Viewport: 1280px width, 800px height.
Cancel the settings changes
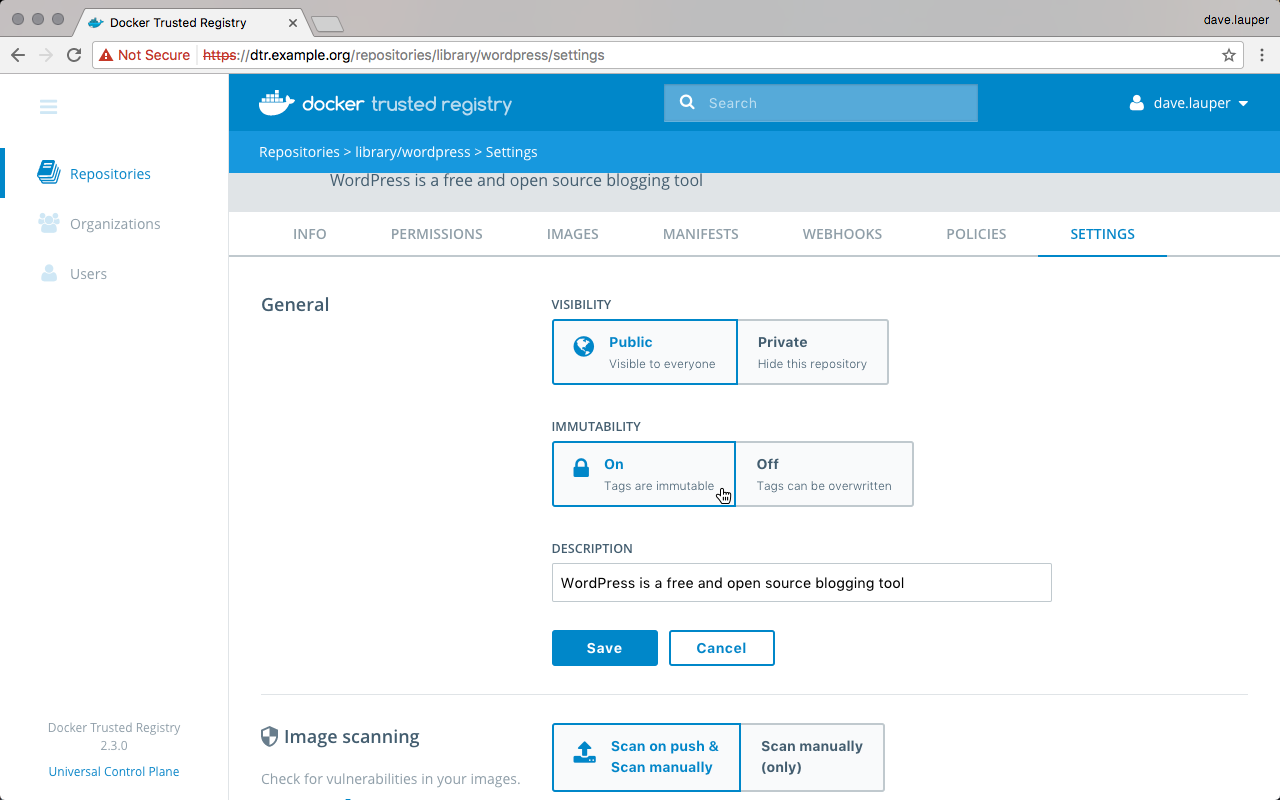[721, 648]
